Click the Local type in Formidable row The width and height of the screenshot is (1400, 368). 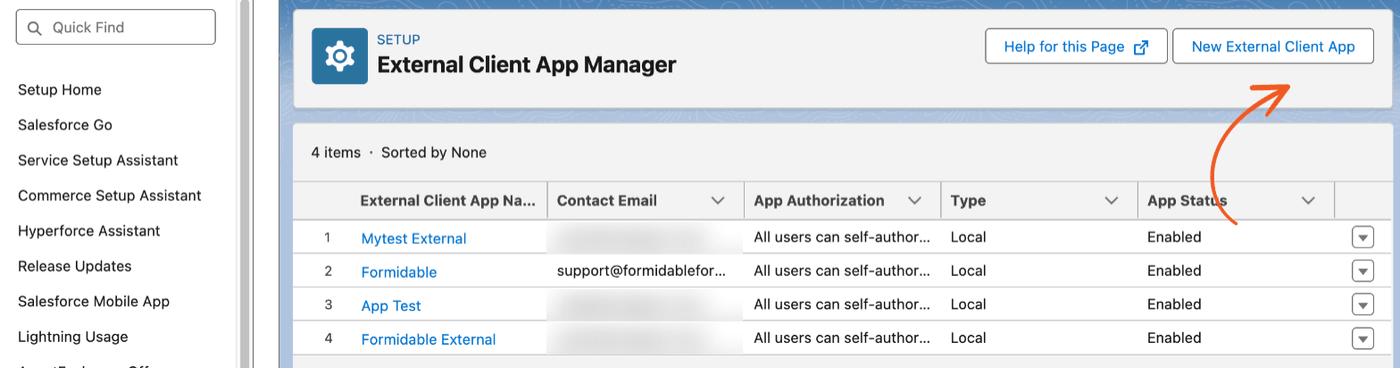point(968,271)
